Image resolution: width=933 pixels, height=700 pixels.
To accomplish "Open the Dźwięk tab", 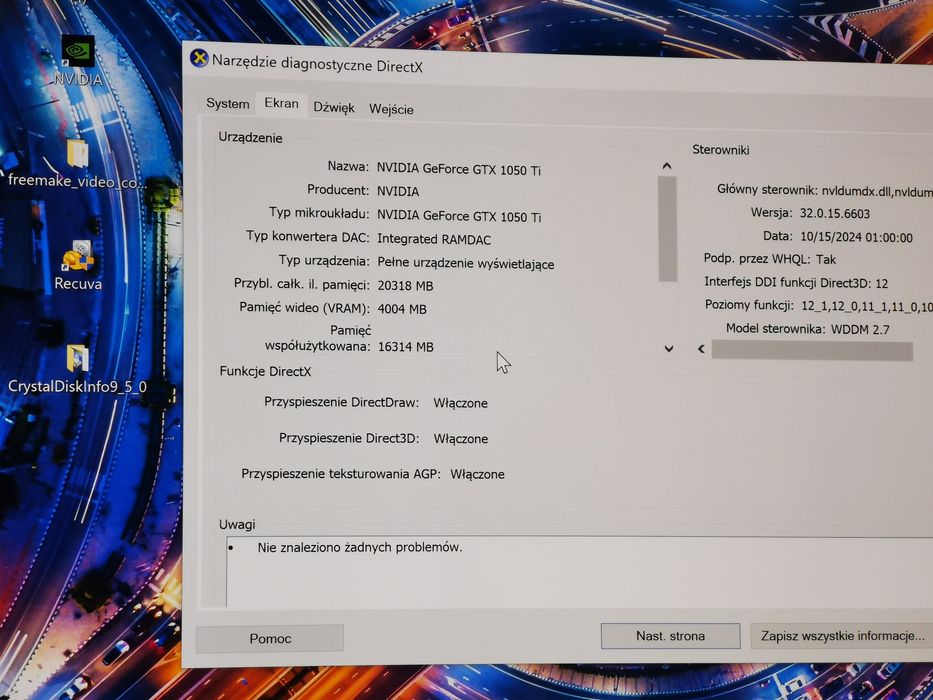I will (334, 107).
